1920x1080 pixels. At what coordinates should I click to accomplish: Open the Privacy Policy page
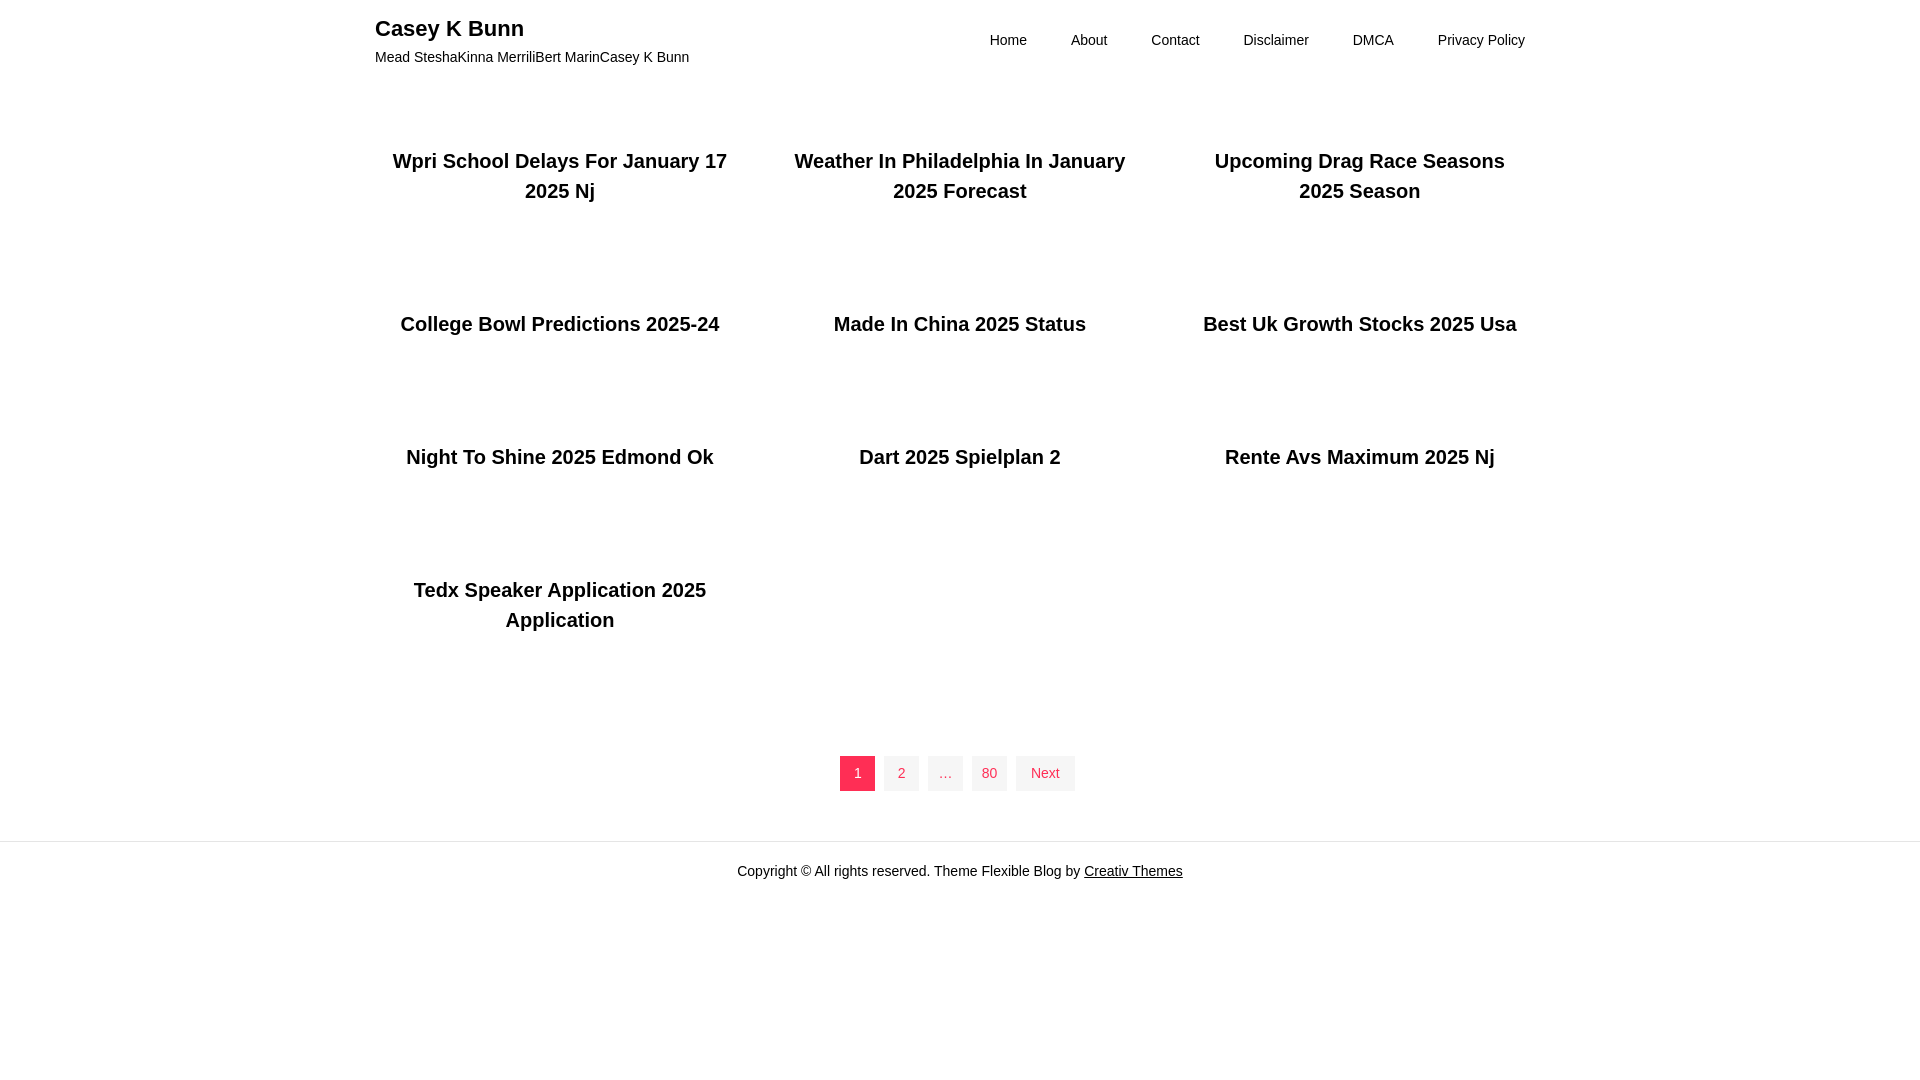[1481, 40]
